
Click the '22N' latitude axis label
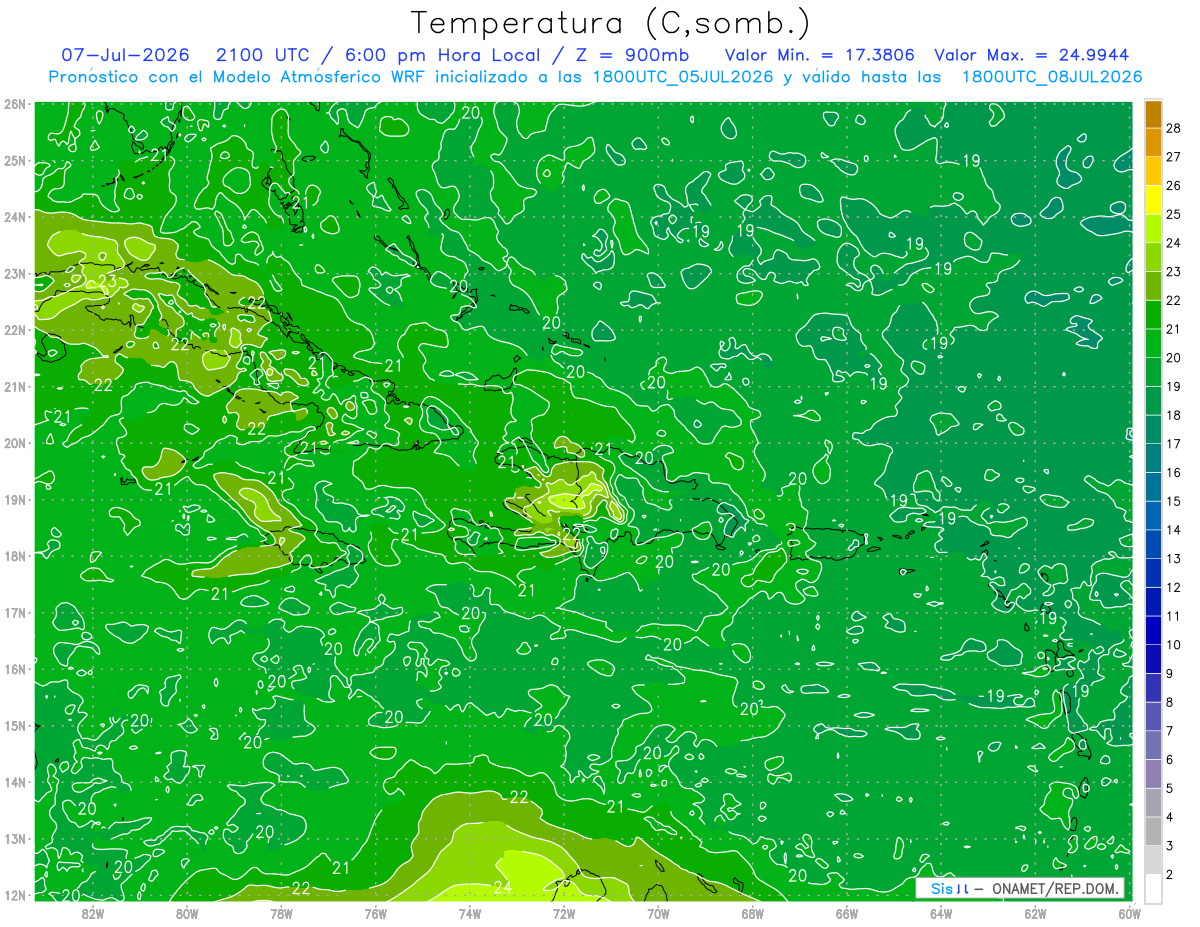pos(14,330)
